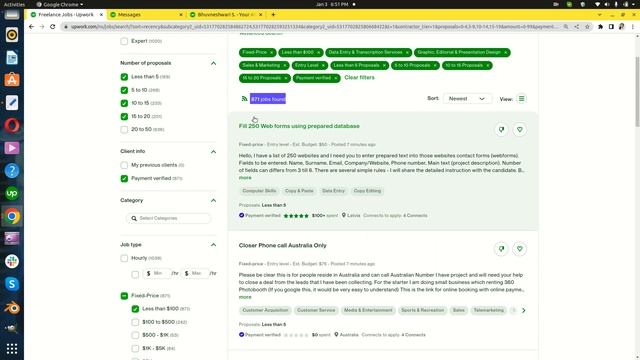Open the Google Chrome app menu in top bar
The width and height of the screenshot is (640, 360).
60,4
